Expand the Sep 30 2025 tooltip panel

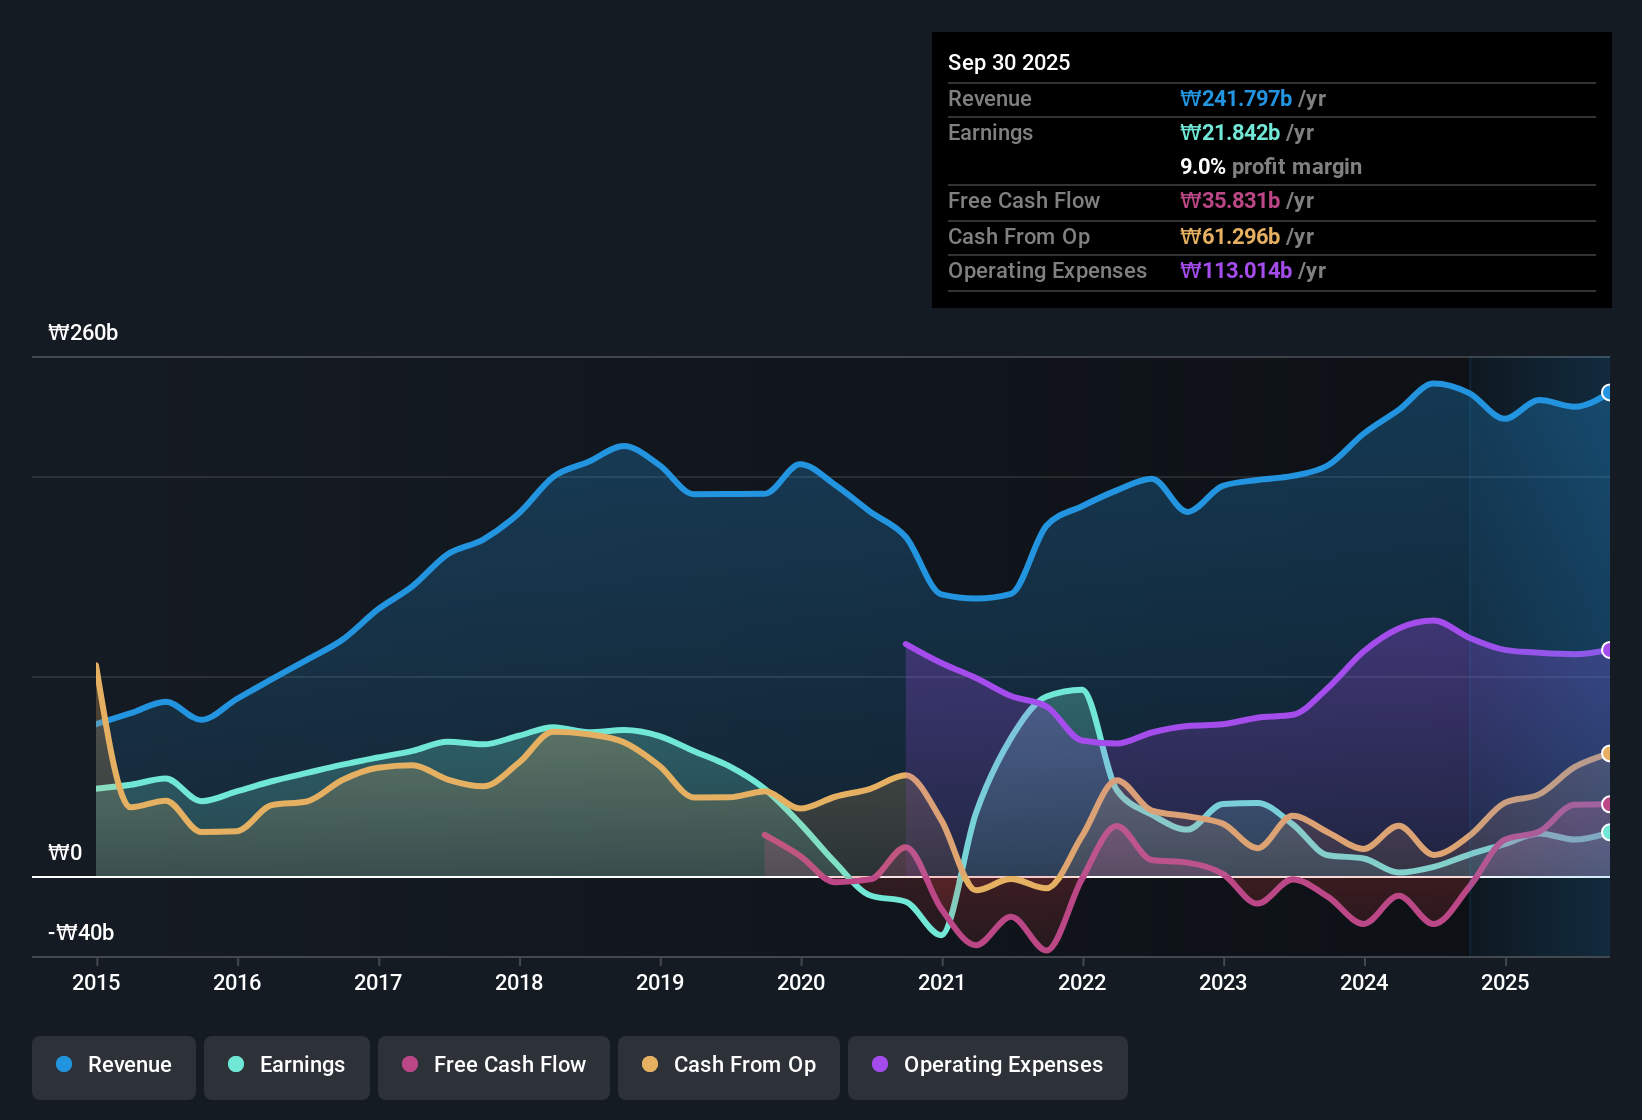[1009, 62]
